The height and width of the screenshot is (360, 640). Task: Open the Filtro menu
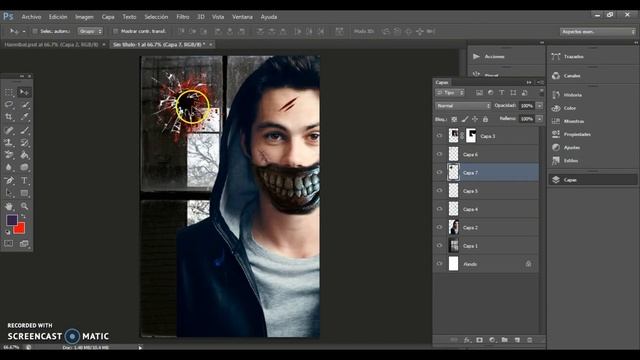[x=183, y=17]
